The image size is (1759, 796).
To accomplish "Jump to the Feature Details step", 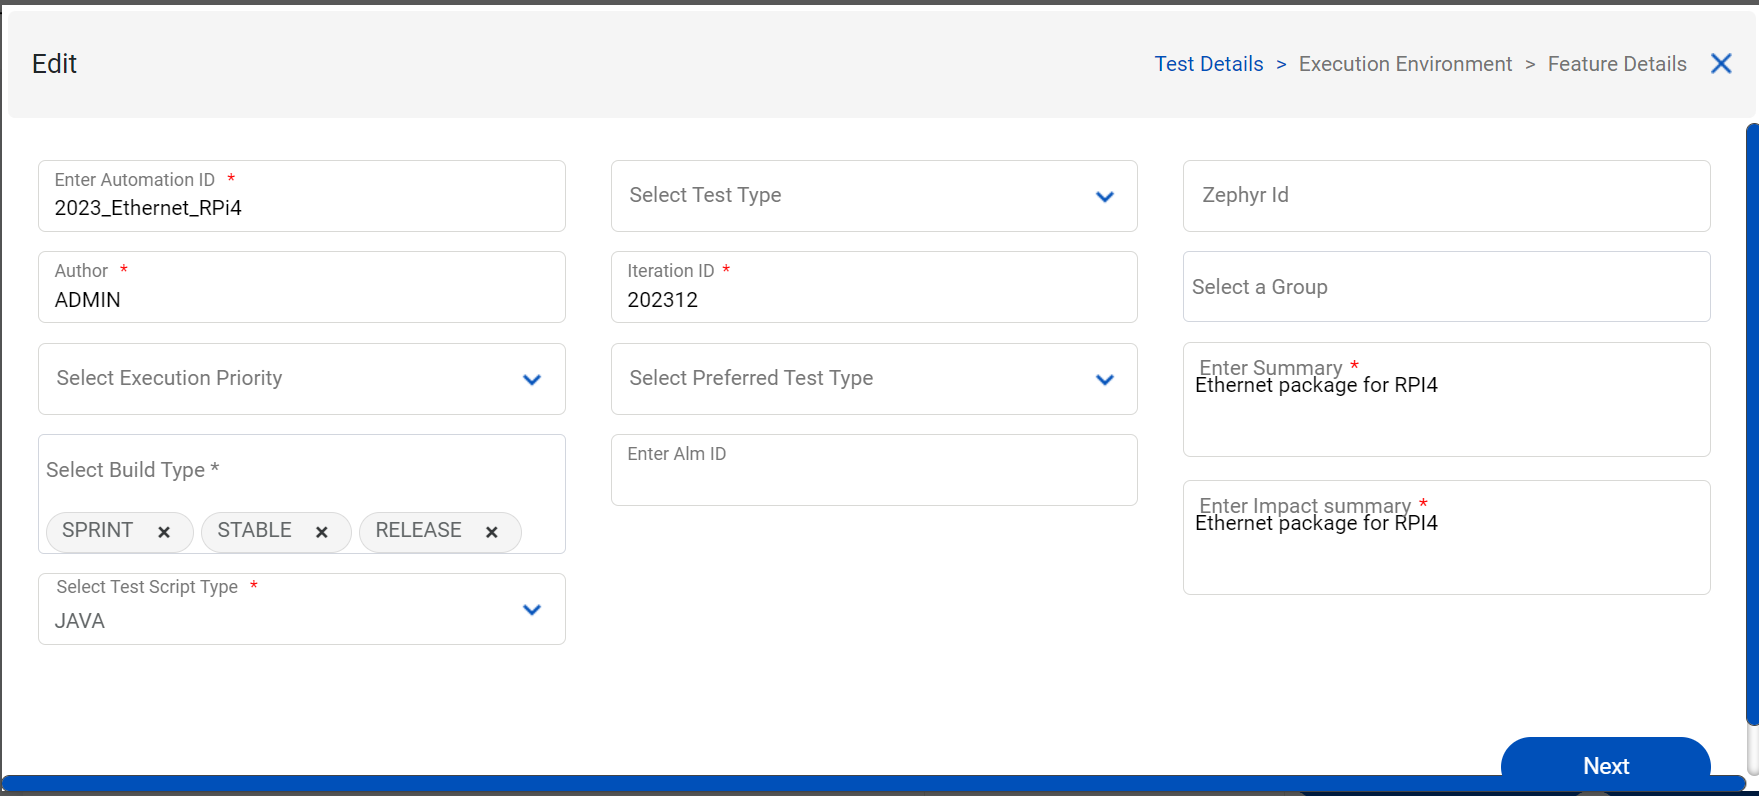I will 1616,64.
